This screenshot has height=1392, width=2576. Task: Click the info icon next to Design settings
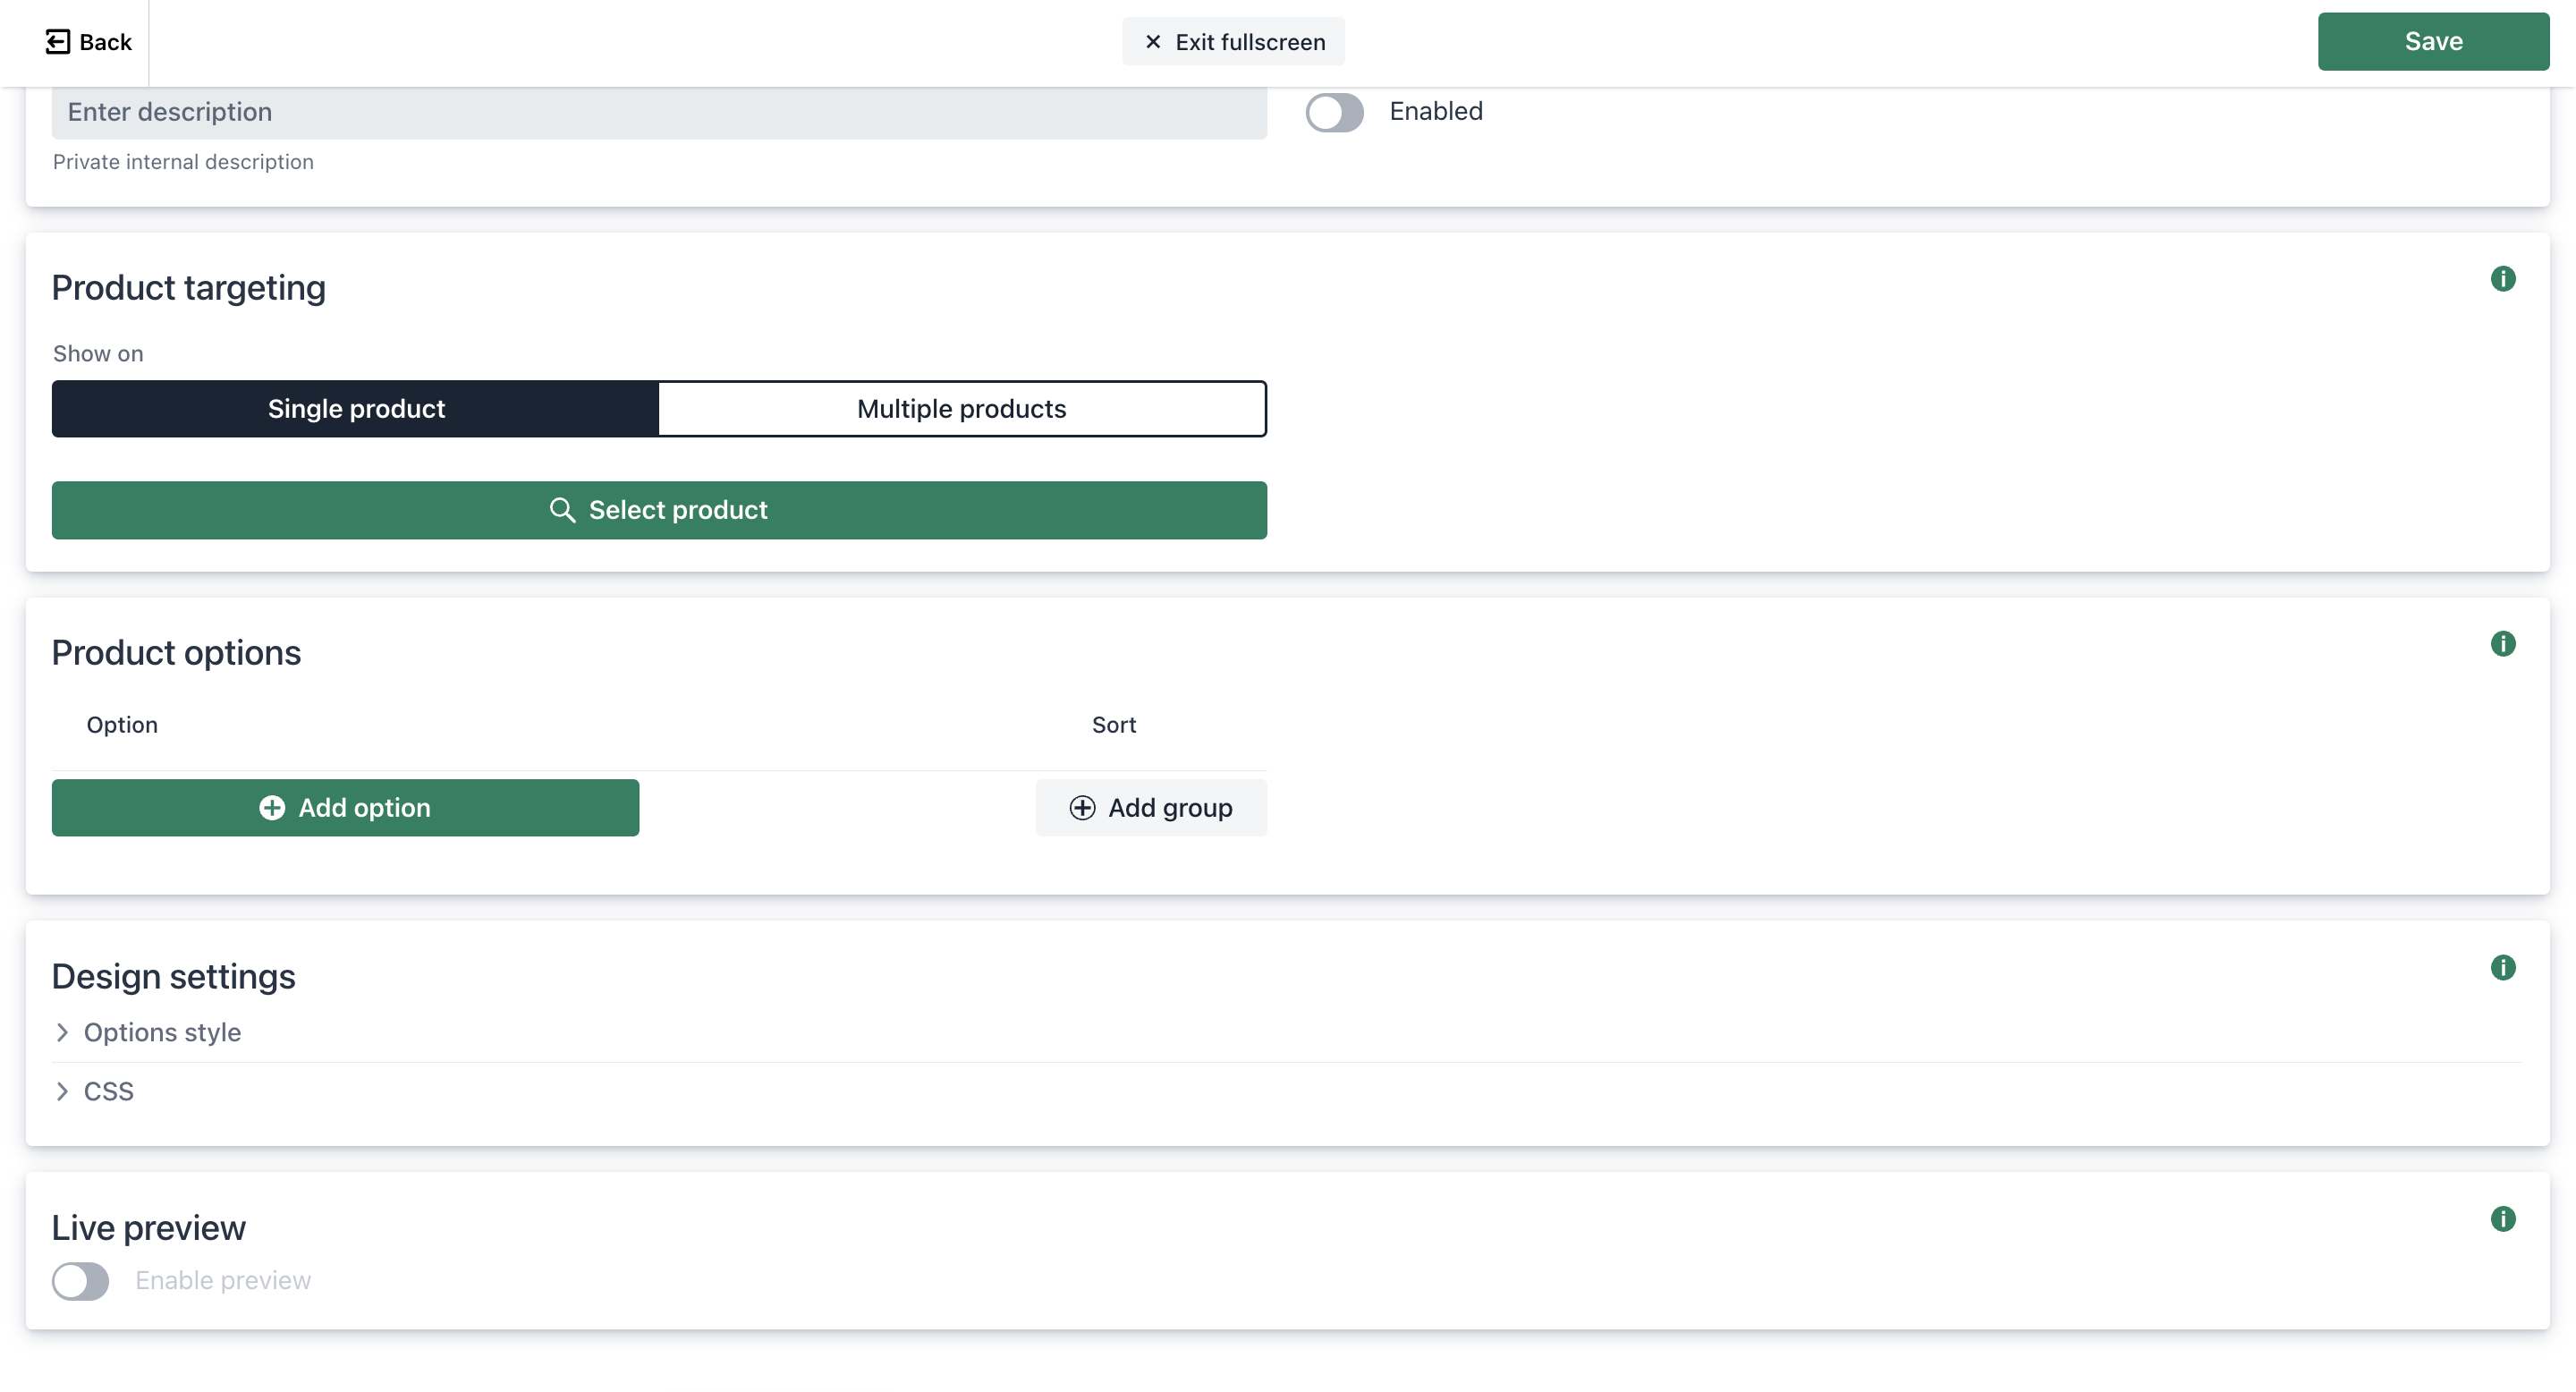[2503, 967]
